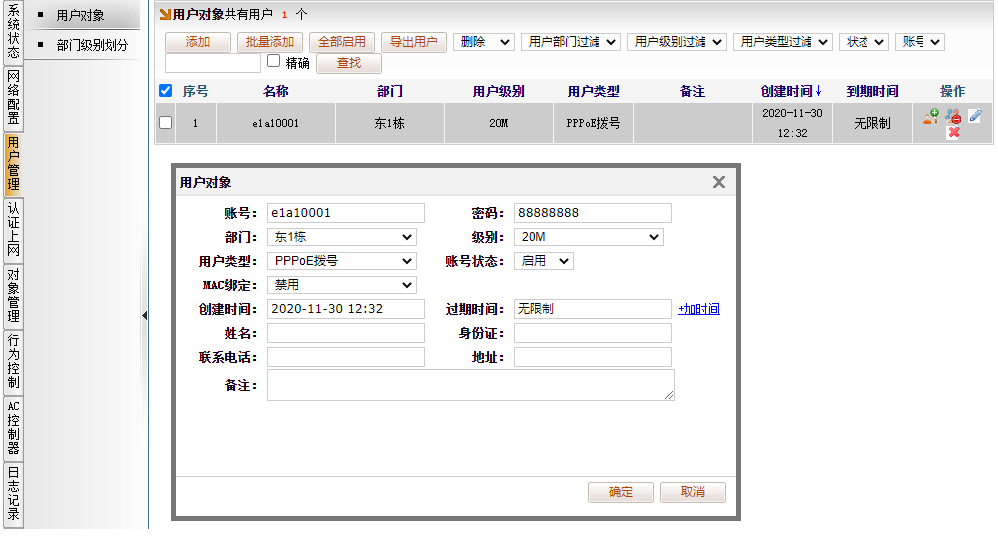Open the 认证上网 sidebar tab

[x=13, y=230]
